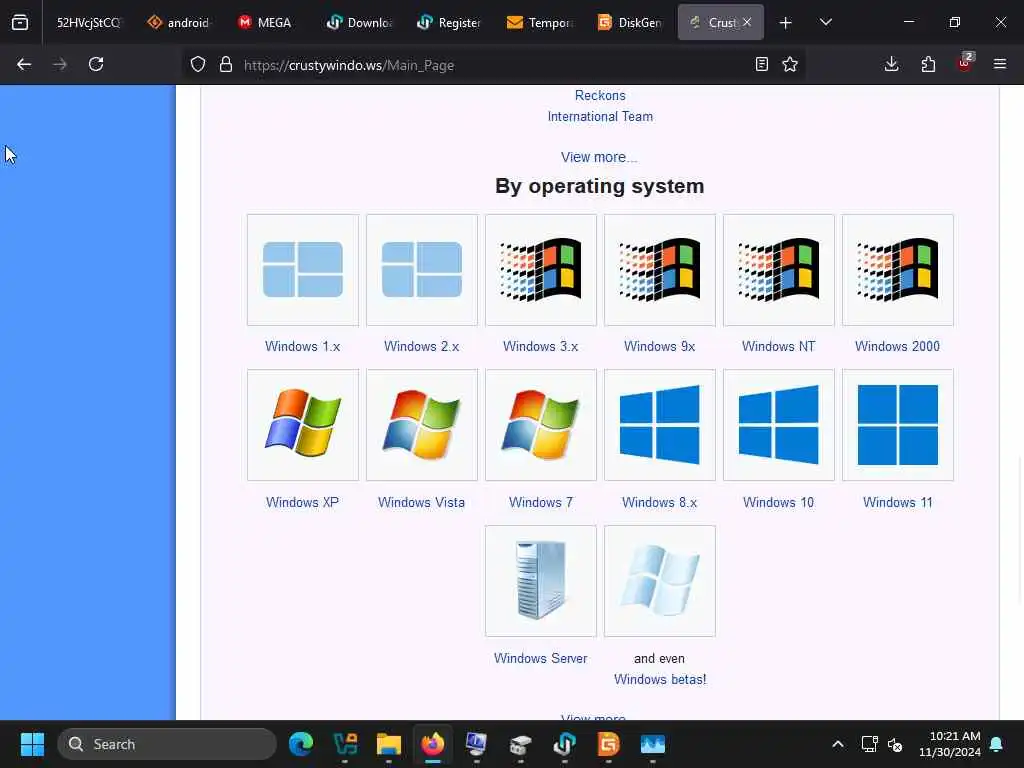Click the Windows 10 logo image
This screenshot has width=1024, height=768.
778,425
